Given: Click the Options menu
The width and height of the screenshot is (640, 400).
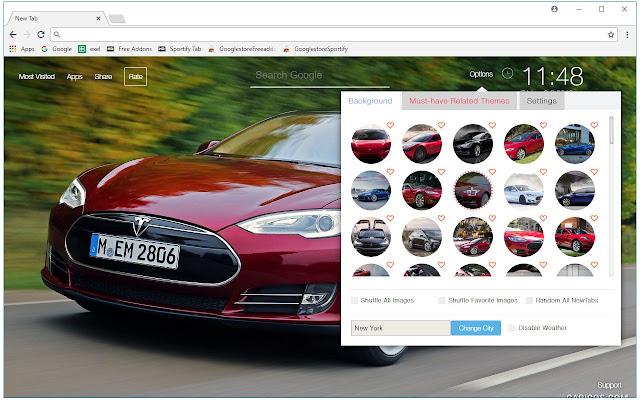Looking at the screenshot, I should (481, 74).
